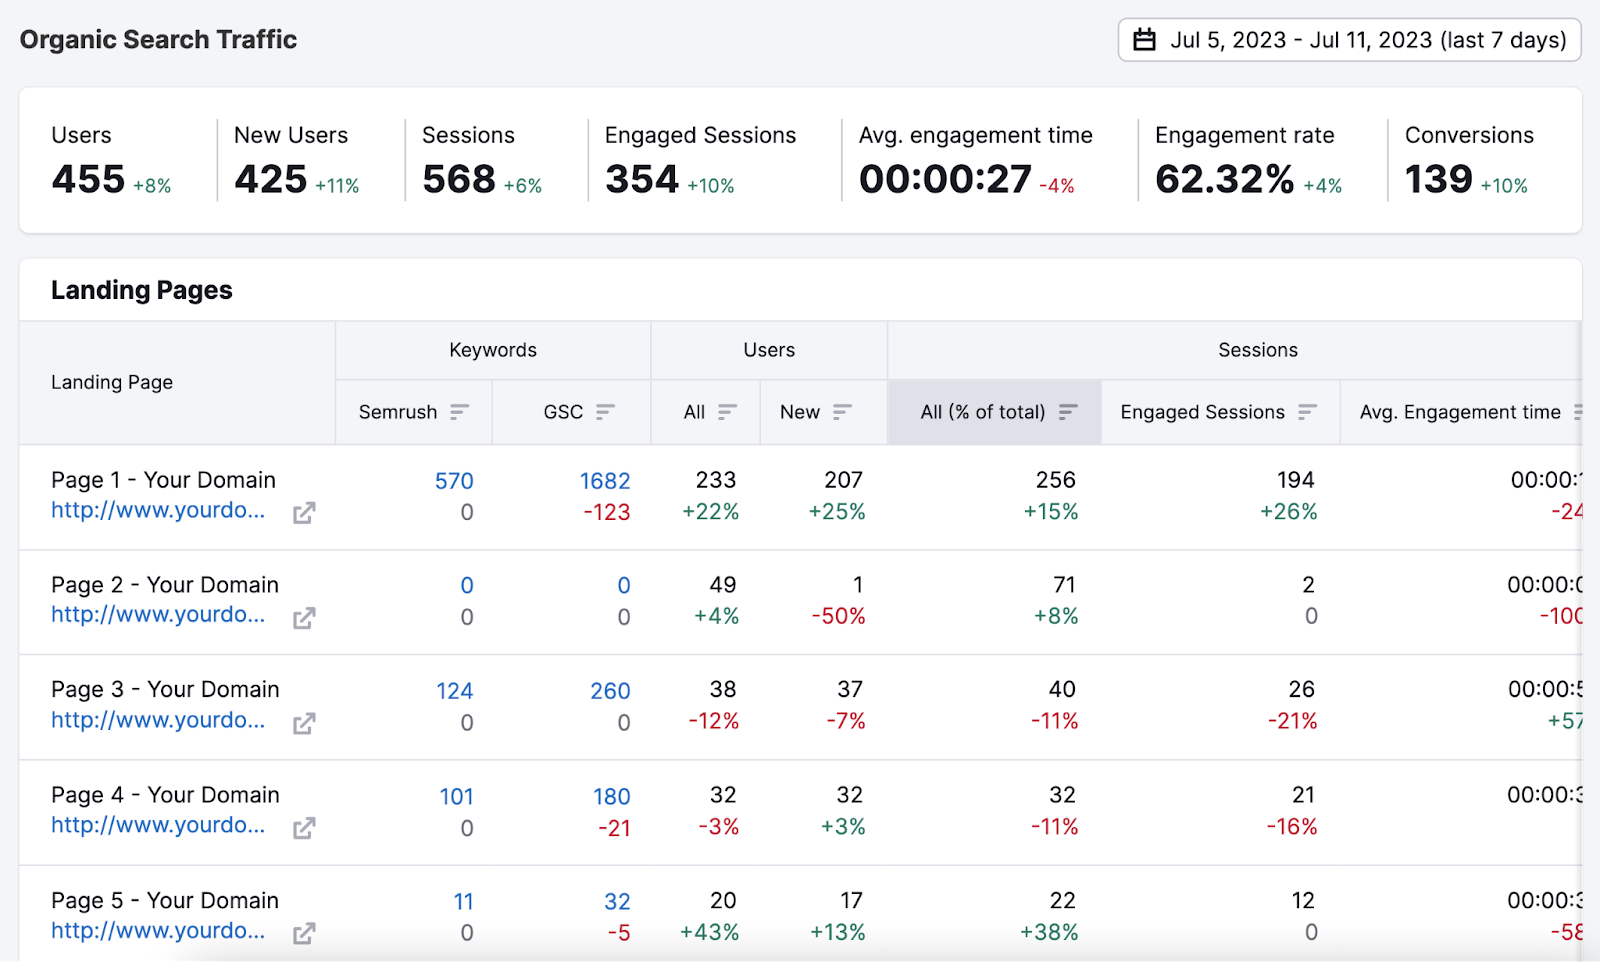
Task: Click the calendar icon in the date selector
Action: coord(1144,40)
